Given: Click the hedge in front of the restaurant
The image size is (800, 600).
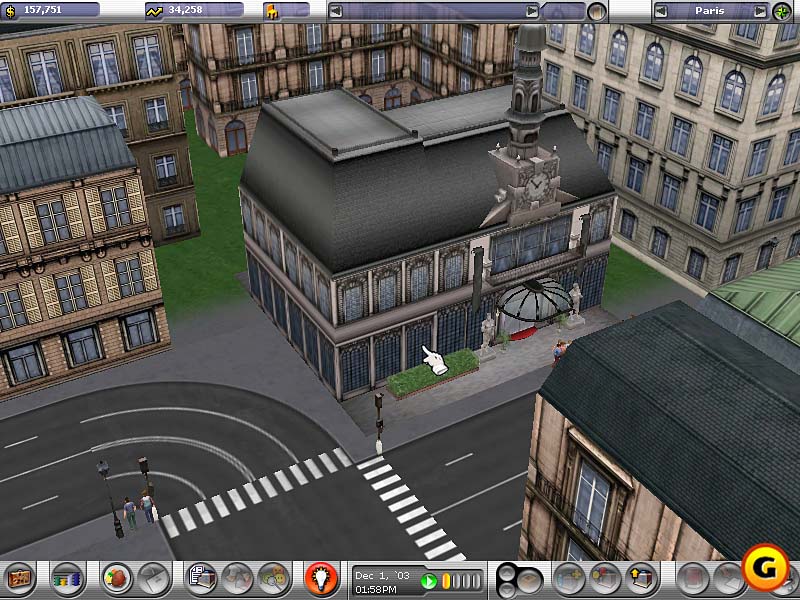Looking at the screenshot, I should click(433, 373).
